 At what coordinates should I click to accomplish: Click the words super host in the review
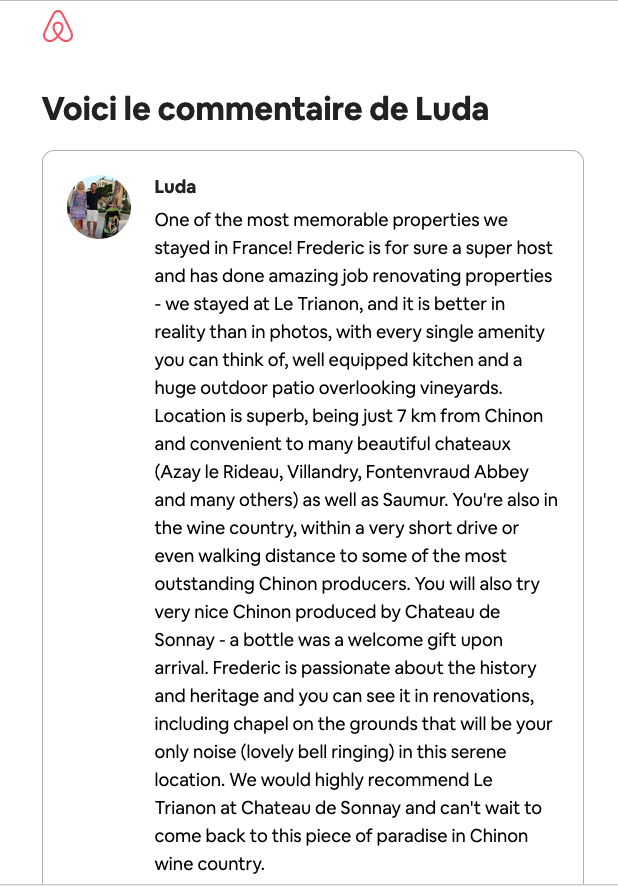point(508,248)
